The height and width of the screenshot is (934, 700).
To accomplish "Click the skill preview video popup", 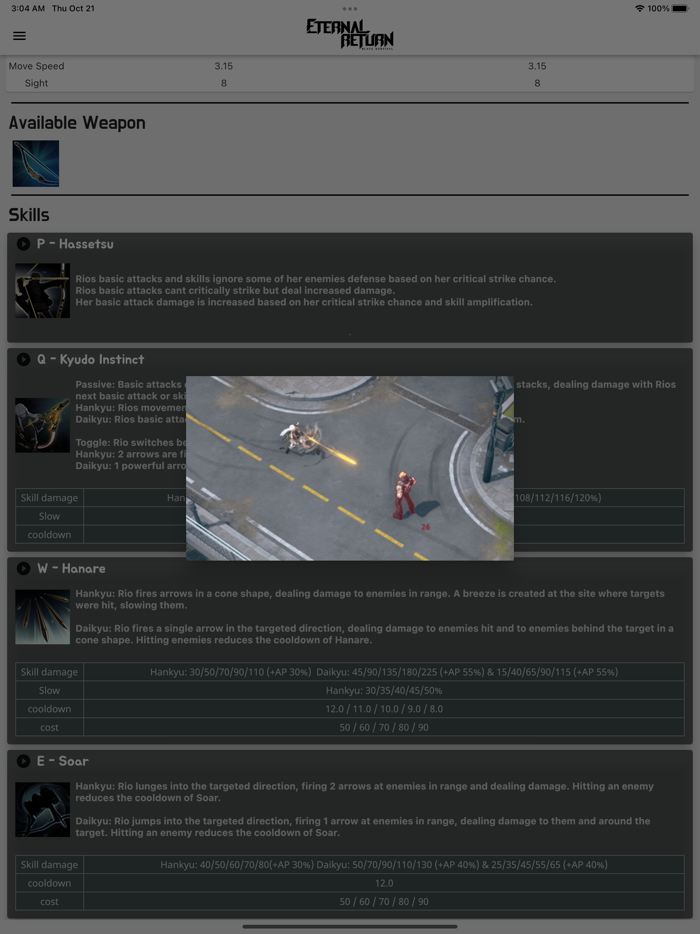I will [350, 468].
